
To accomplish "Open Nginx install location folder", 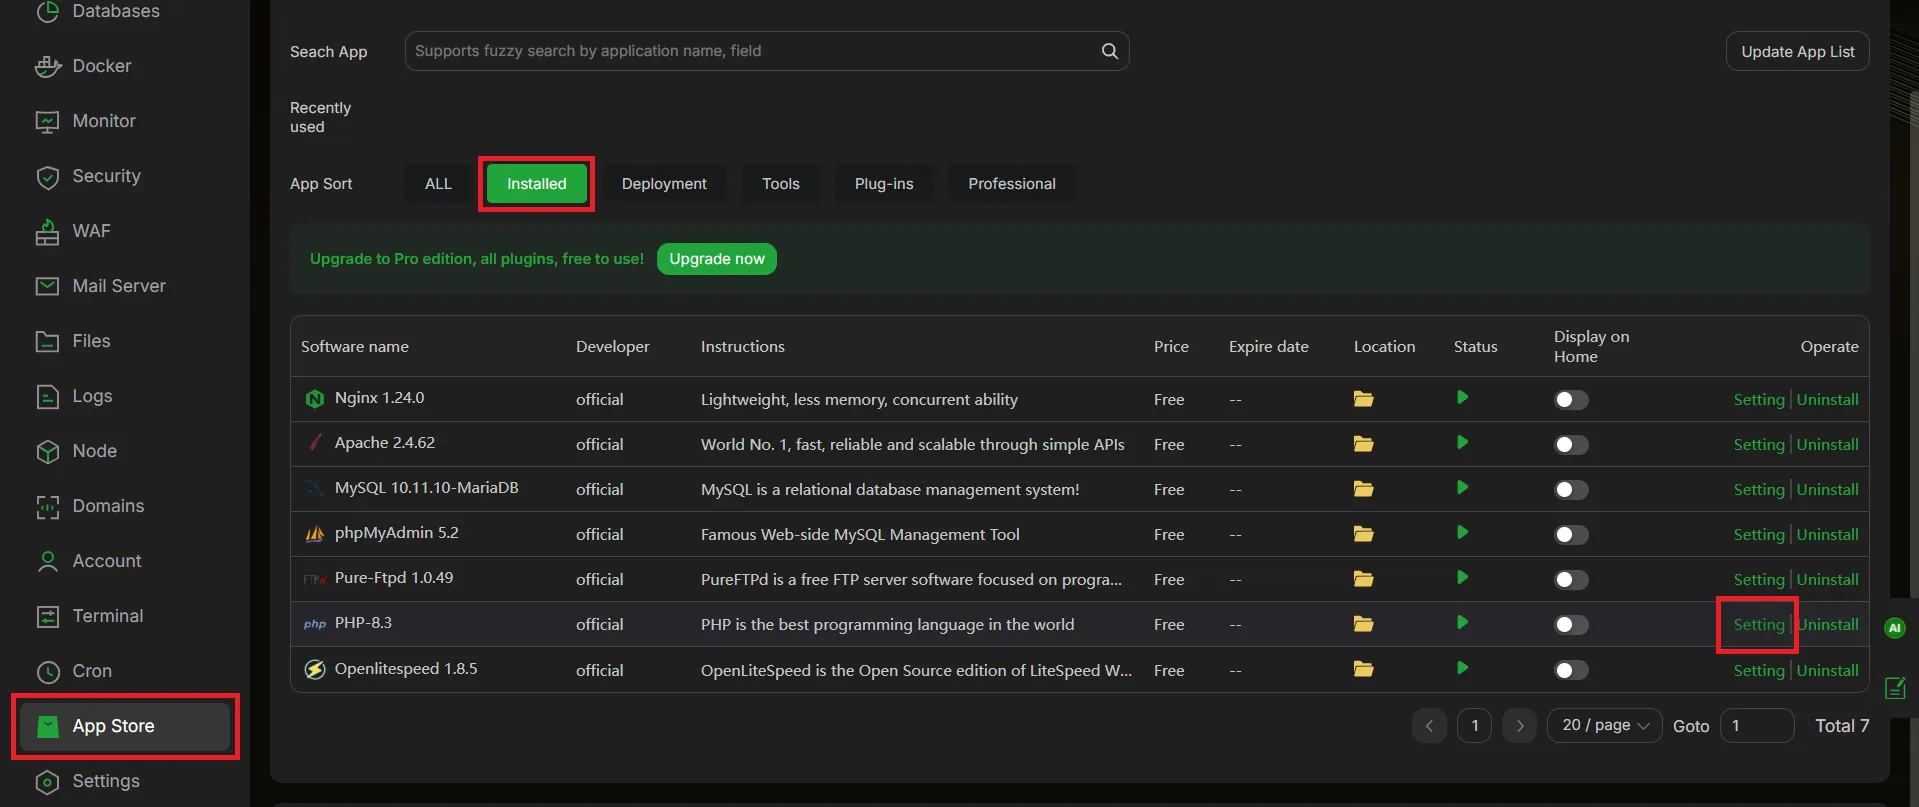I will (x=1363, y=399).
